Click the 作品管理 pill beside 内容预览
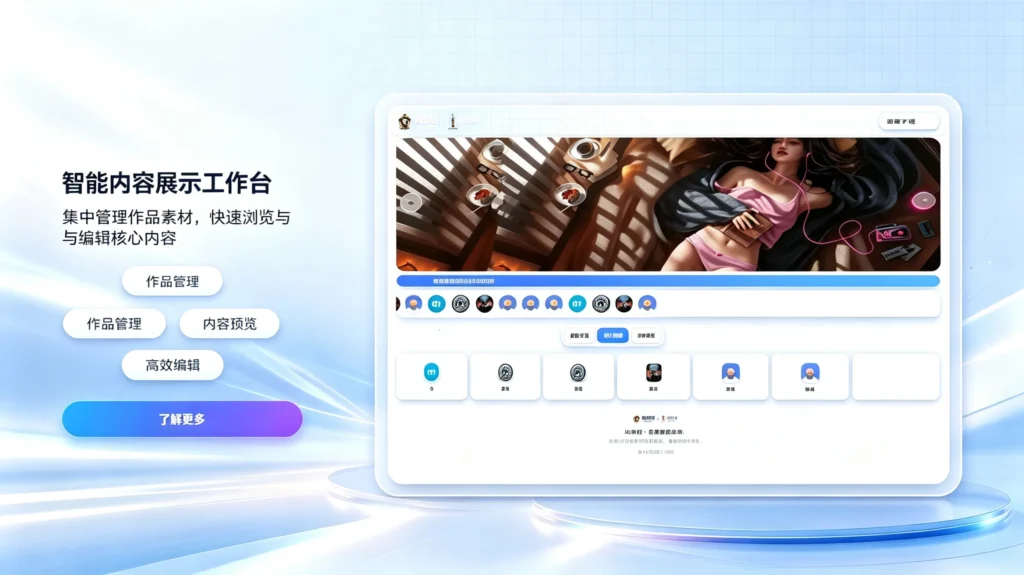The height and width of the screenshot is (575, 1024). point(114,323)
